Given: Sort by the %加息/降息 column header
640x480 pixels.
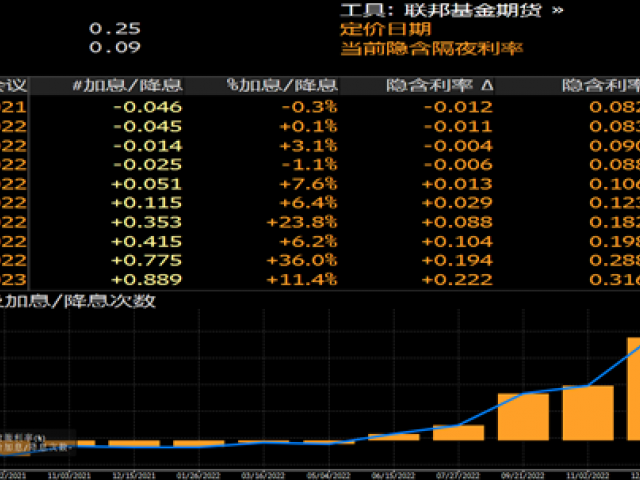Looking at the screenshot, I should [x=283, y=86].
